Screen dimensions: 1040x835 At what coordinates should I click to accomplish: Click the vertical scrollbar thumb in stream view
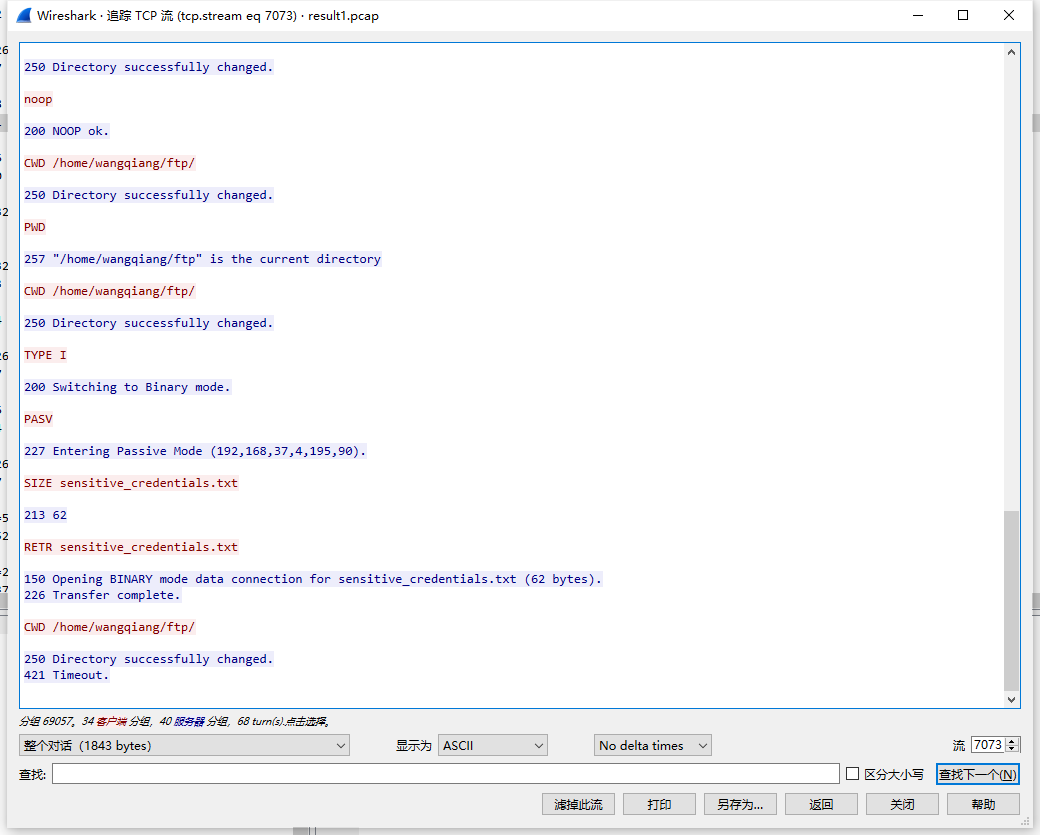[1011, 600]
